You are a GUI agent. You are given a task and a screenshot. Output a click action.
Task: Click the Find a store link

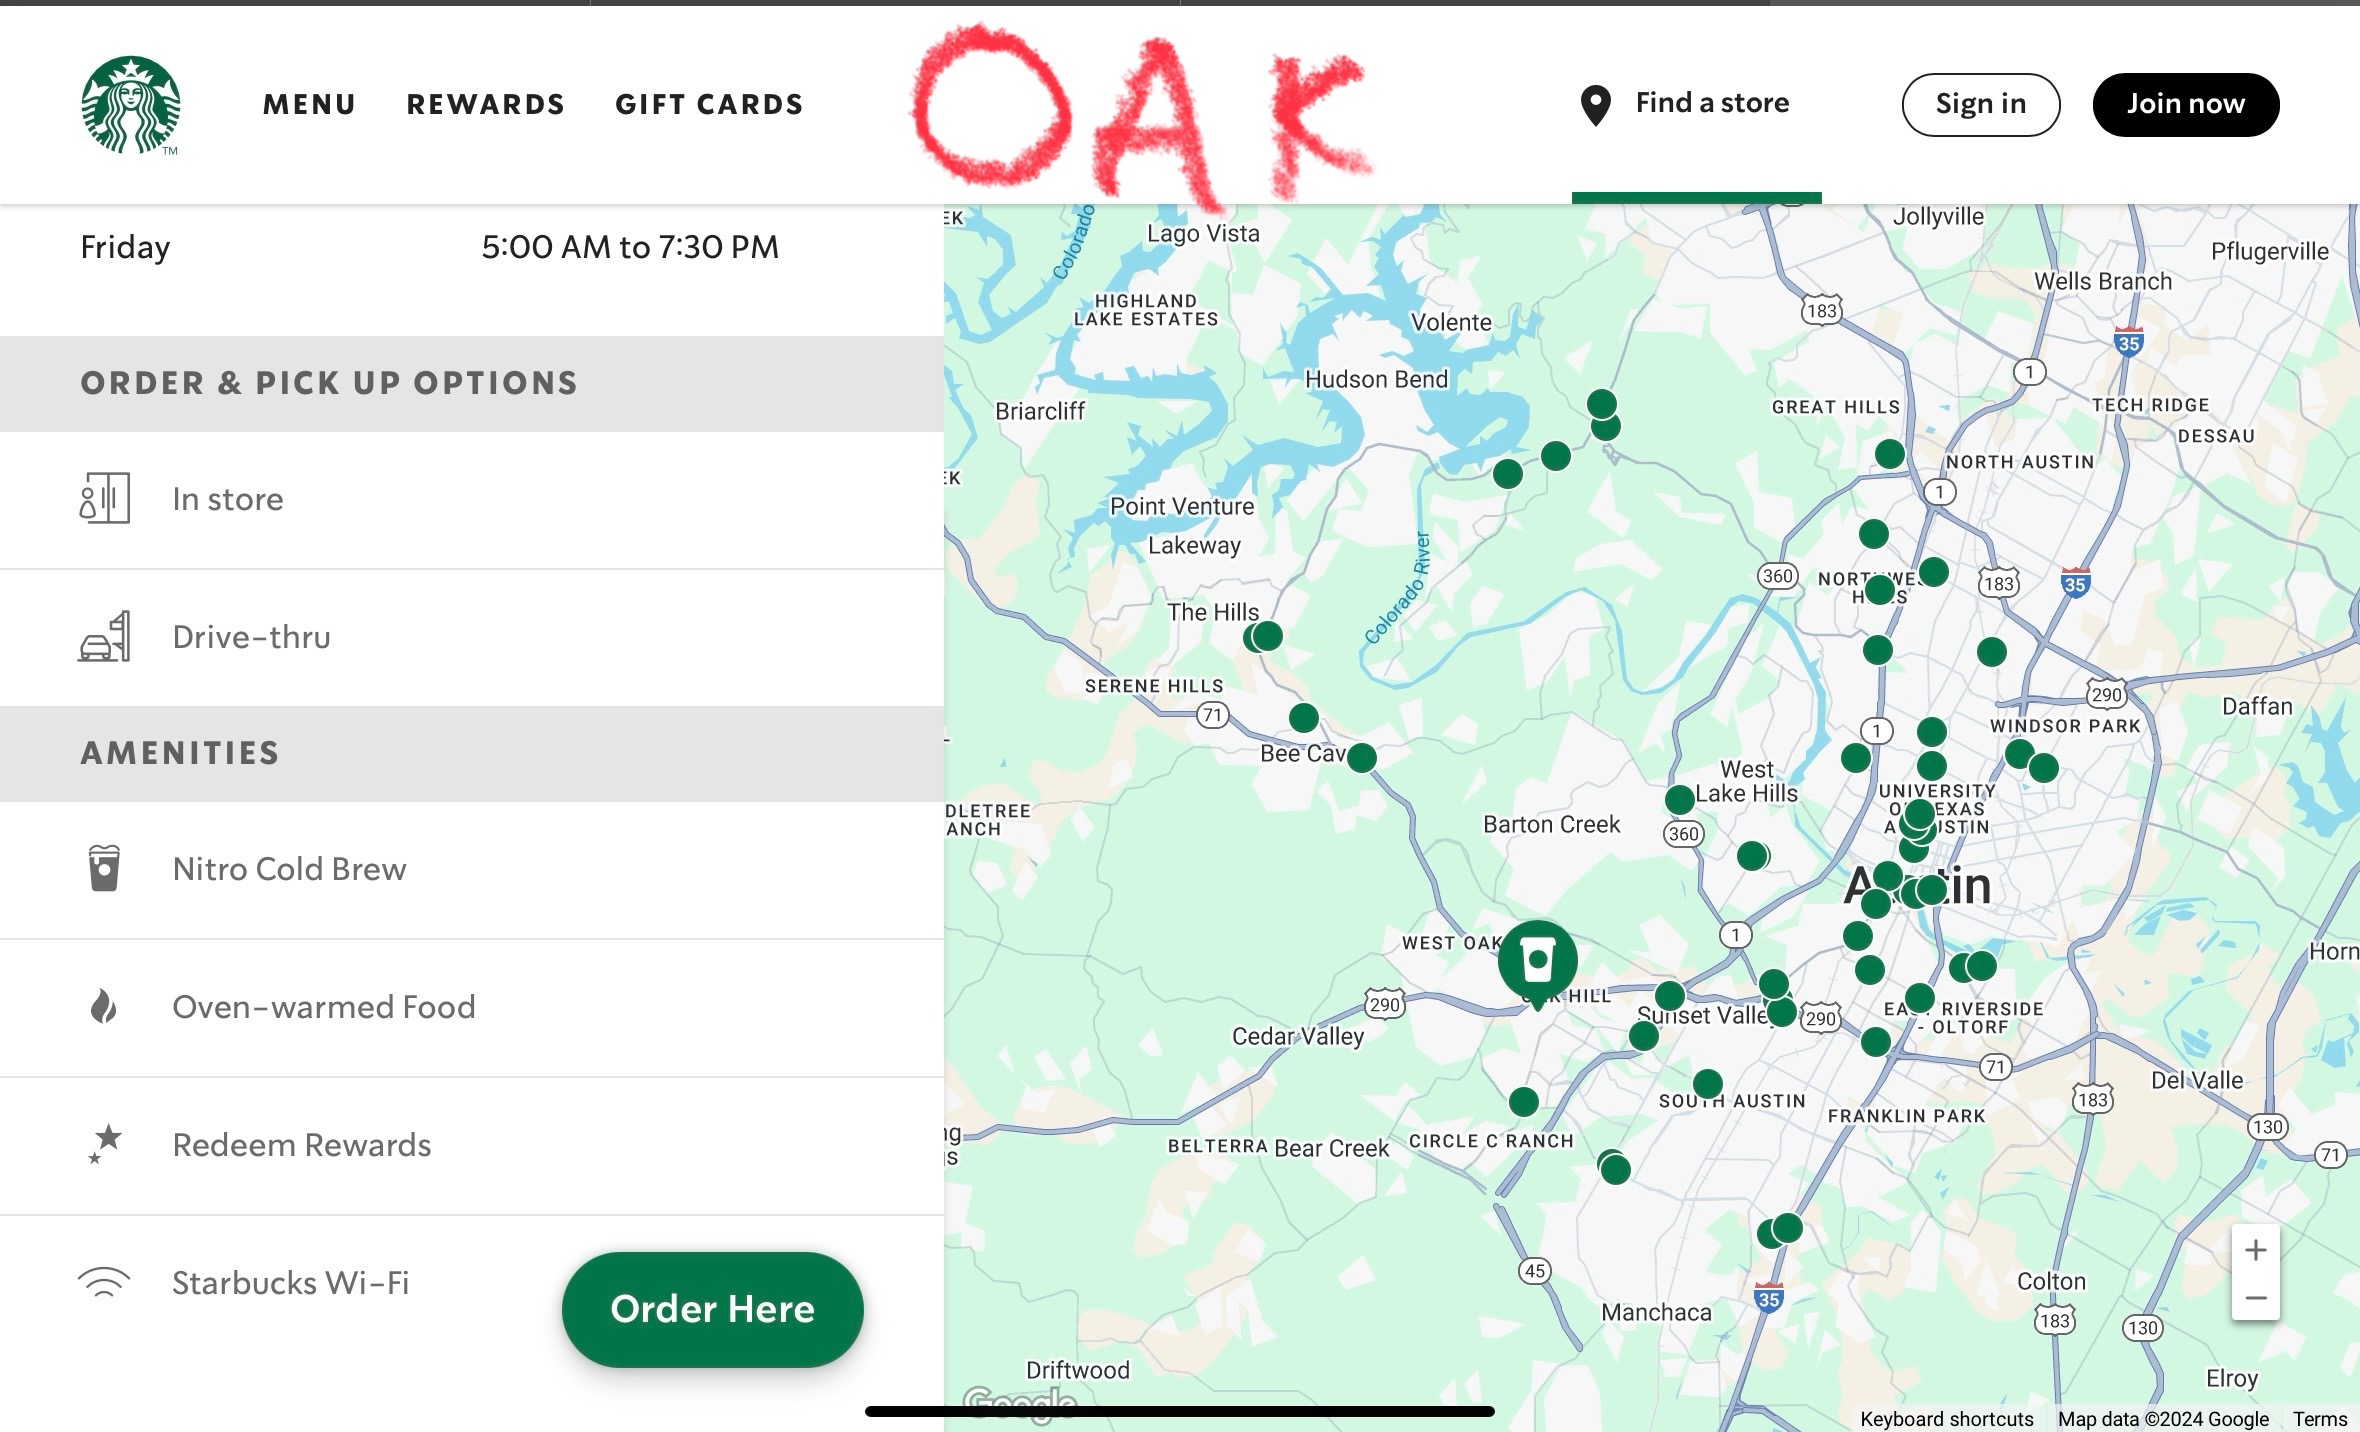(1712, 102)
